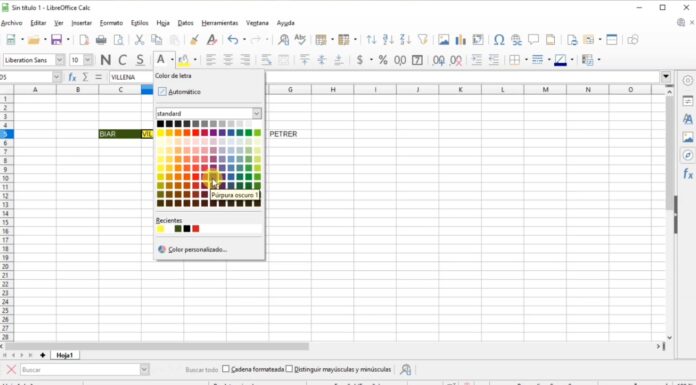Image resolution: width=696 pixels, height=385 pixels.
Task: Open the Herramientas menu
Action: point(220,23)
